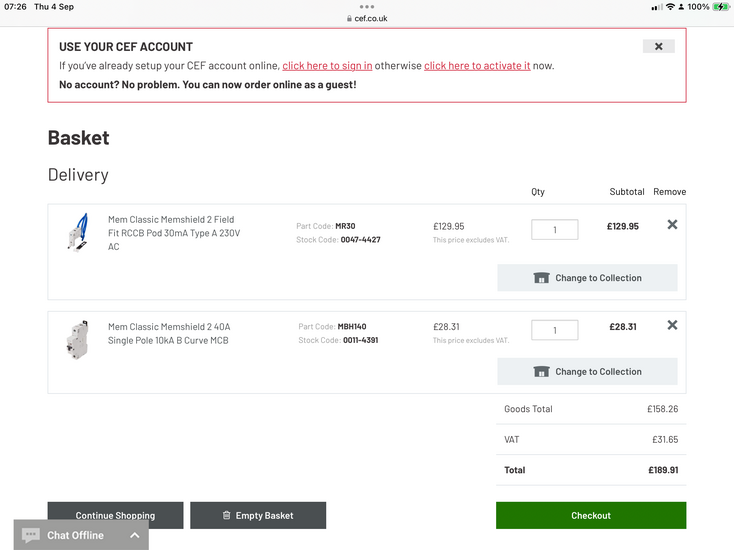The width and height of the screenshot is (734, 550).
Task: Remove the 40A MCB item from basket
Action: coord(672,325)
